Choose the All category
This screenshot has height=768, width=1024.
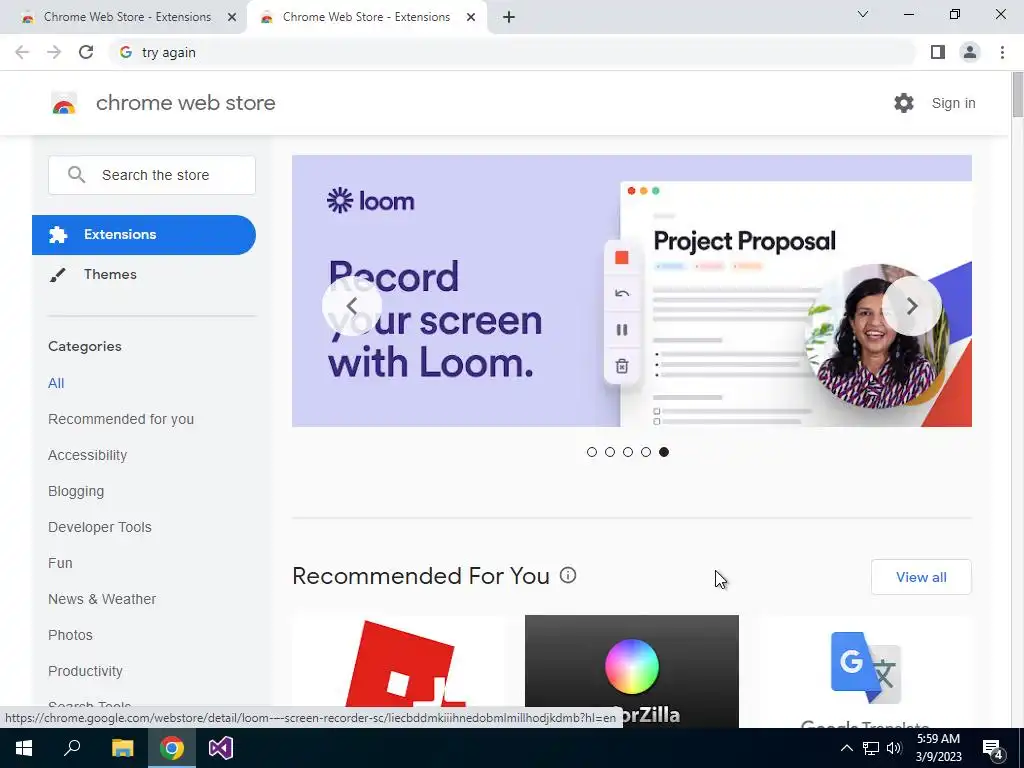point(56,383)
